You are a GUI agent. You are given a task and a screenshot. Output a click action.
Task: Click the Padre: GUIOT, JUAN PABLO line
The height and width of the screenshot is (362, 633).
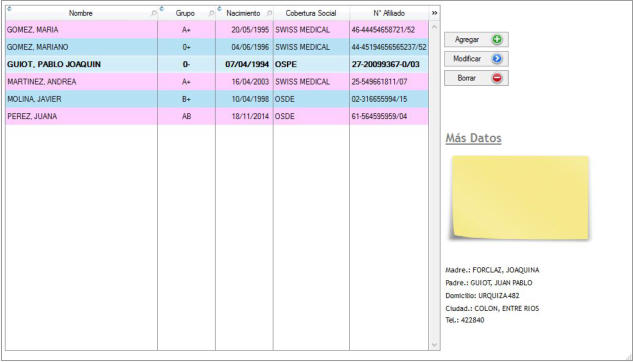pos(488,283)
